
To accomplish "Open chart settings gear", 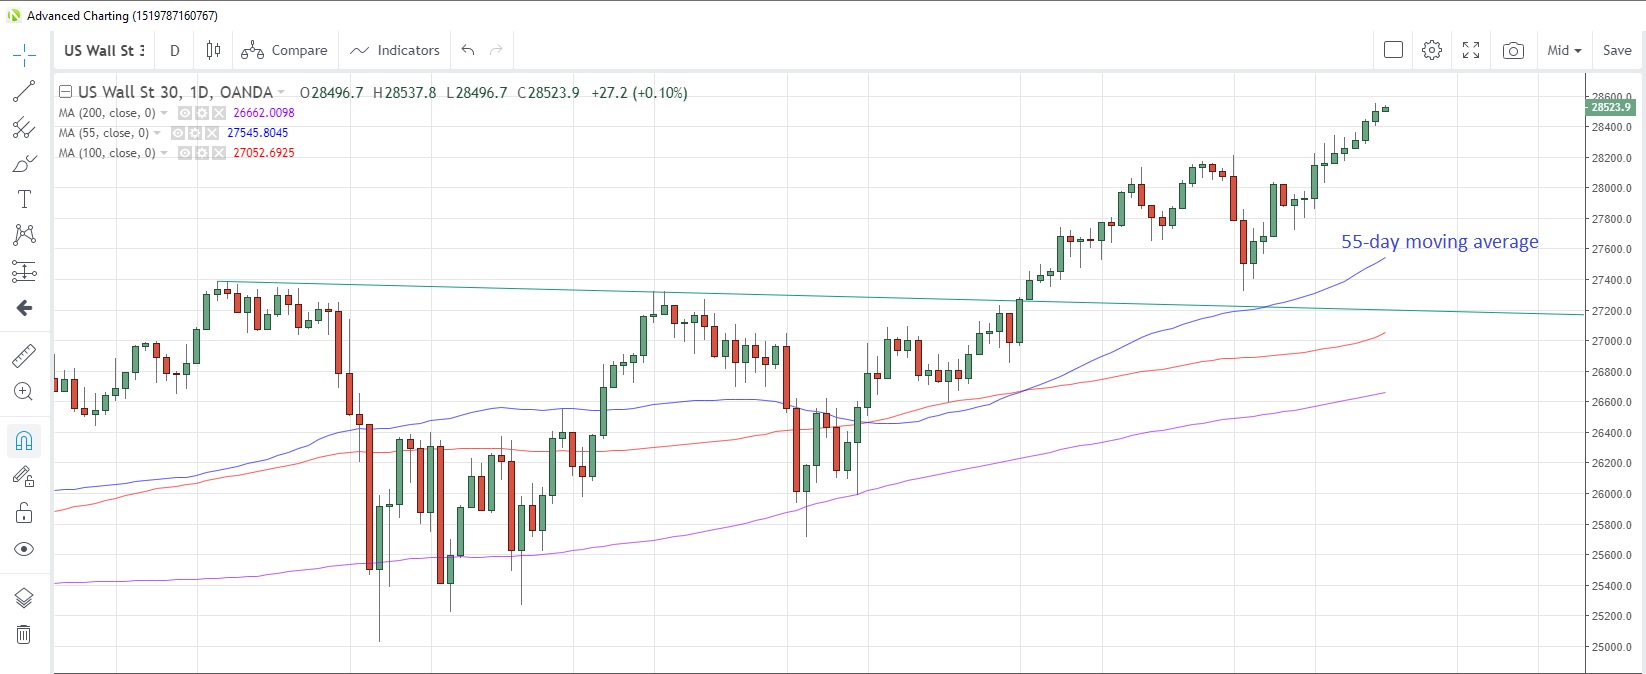I will (x=1432, y=50).
